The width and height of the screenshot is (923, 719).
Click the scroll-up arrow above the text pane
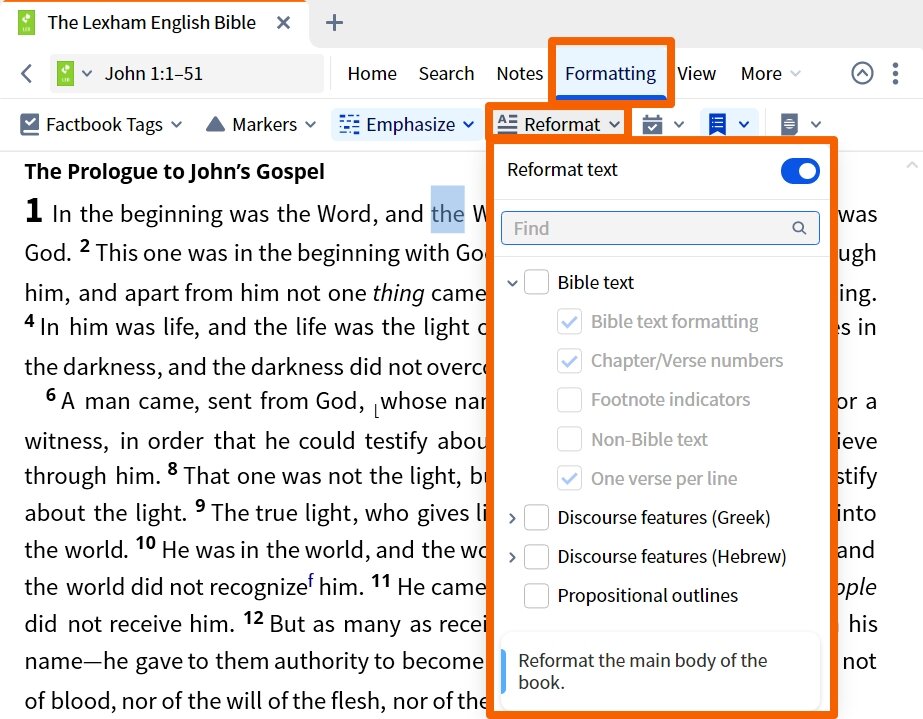[x=912, y=165]
